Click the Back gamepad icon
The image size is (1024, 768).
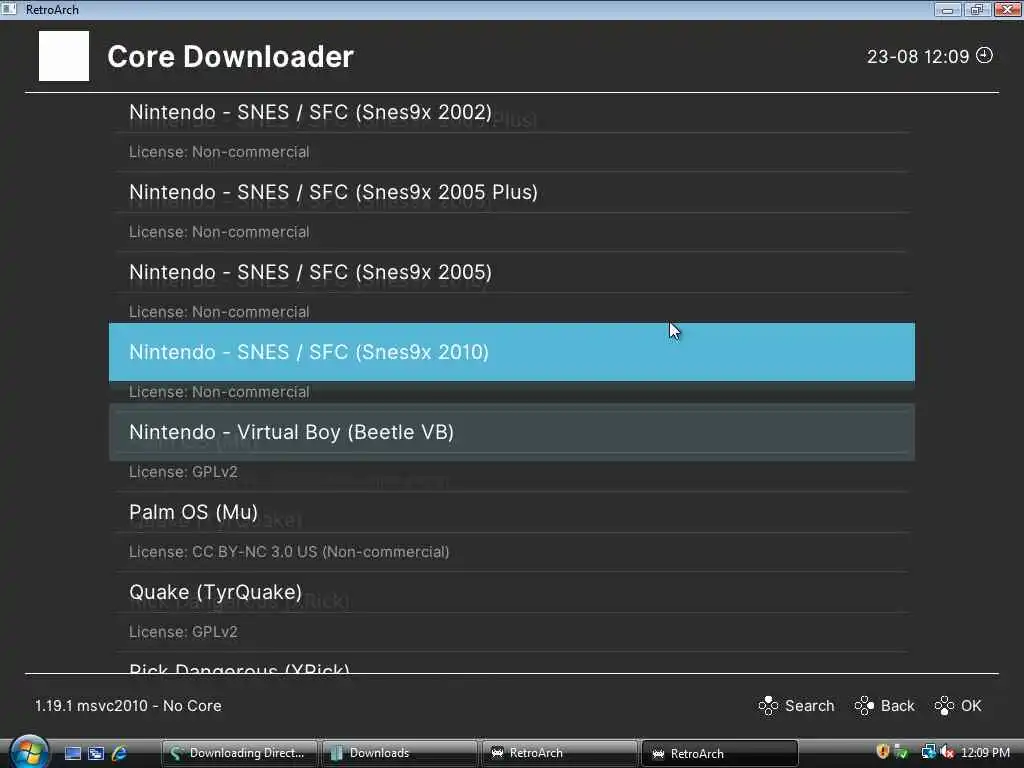click(864, 706)
